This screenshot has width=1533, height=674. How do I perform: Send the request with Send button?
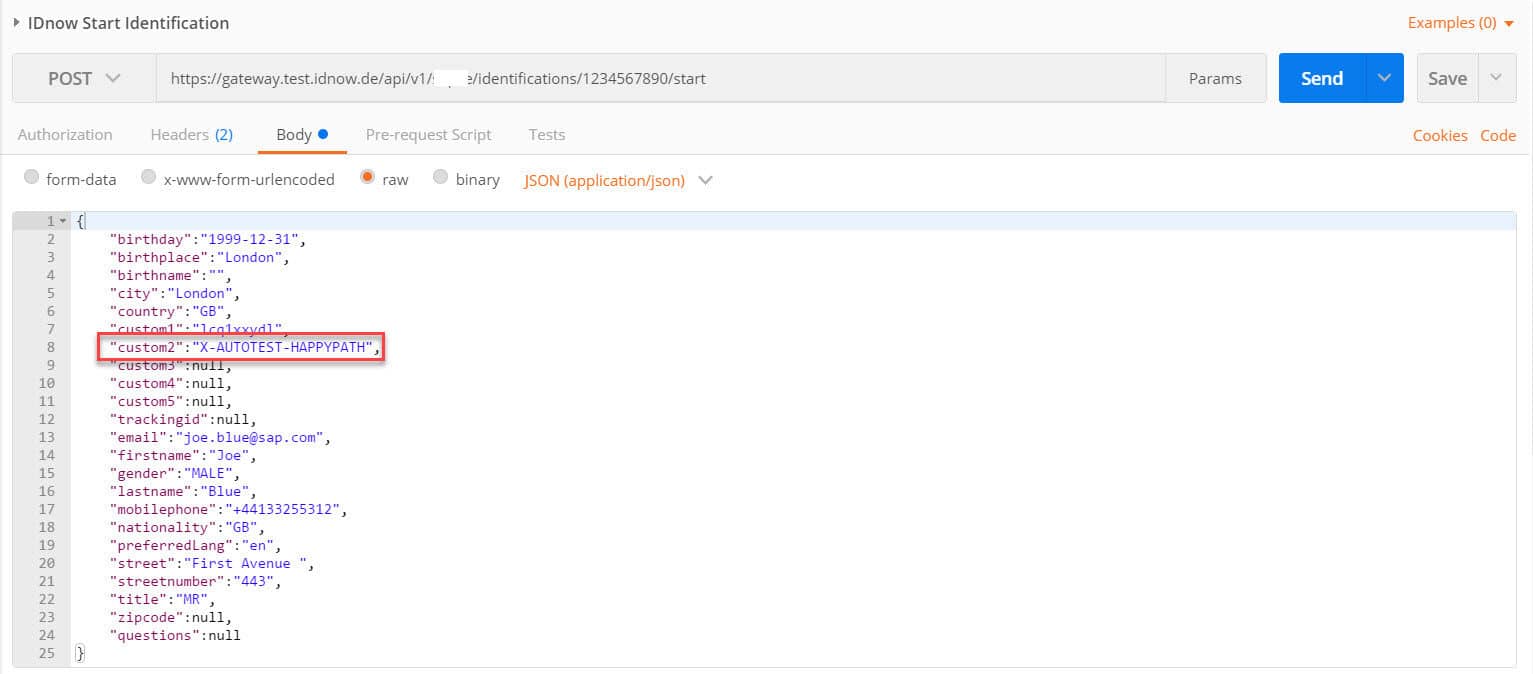(1321, 78)
